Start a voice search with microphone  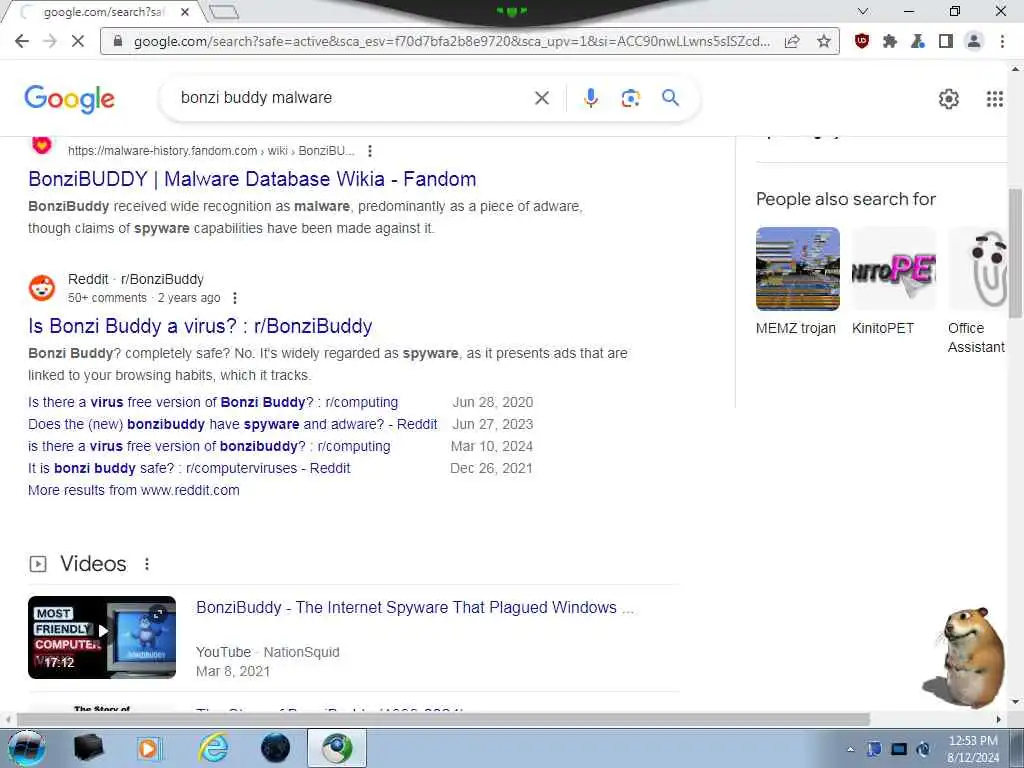coord(590,98)
